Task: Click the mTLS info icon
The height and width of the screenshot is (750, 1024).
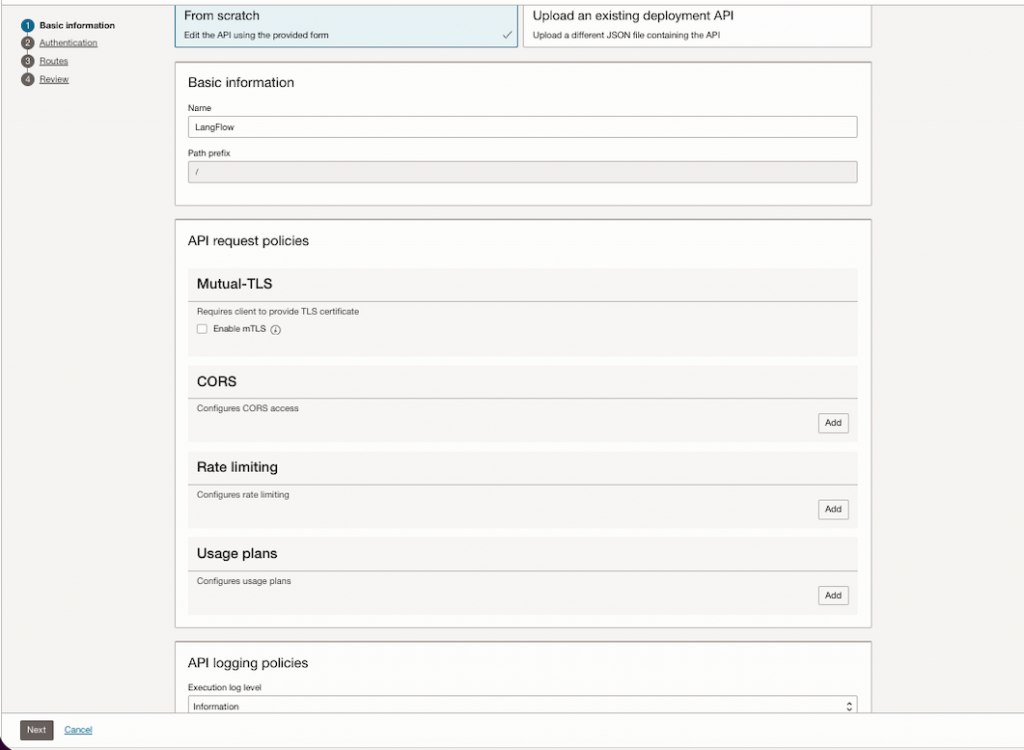Action: coord(276,329)
